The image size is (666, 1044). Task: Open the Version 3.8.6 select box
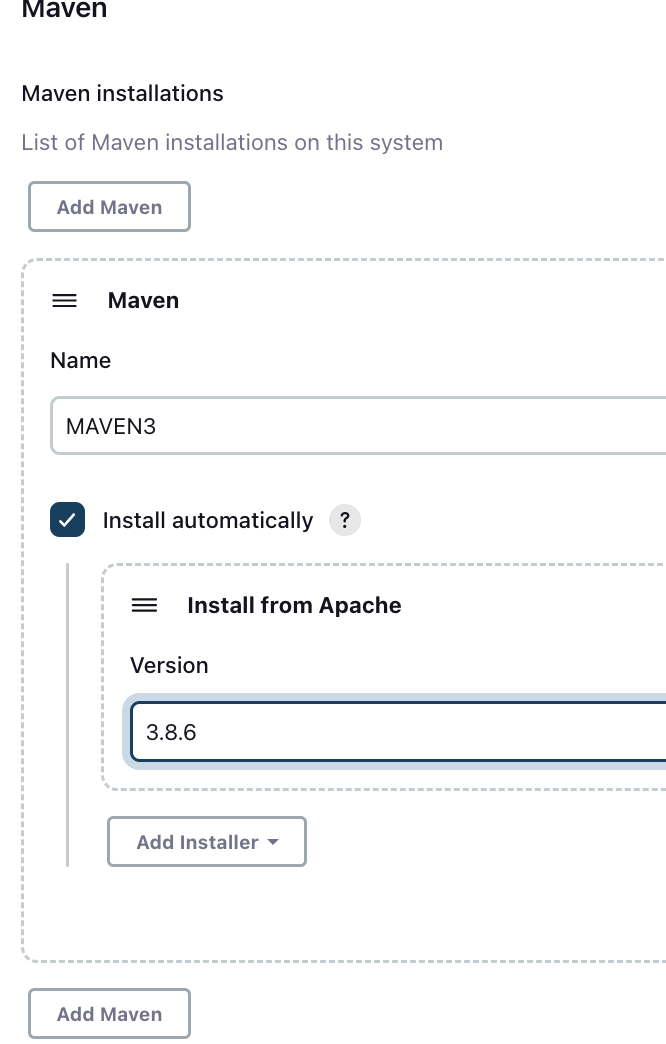coord(398,732)
